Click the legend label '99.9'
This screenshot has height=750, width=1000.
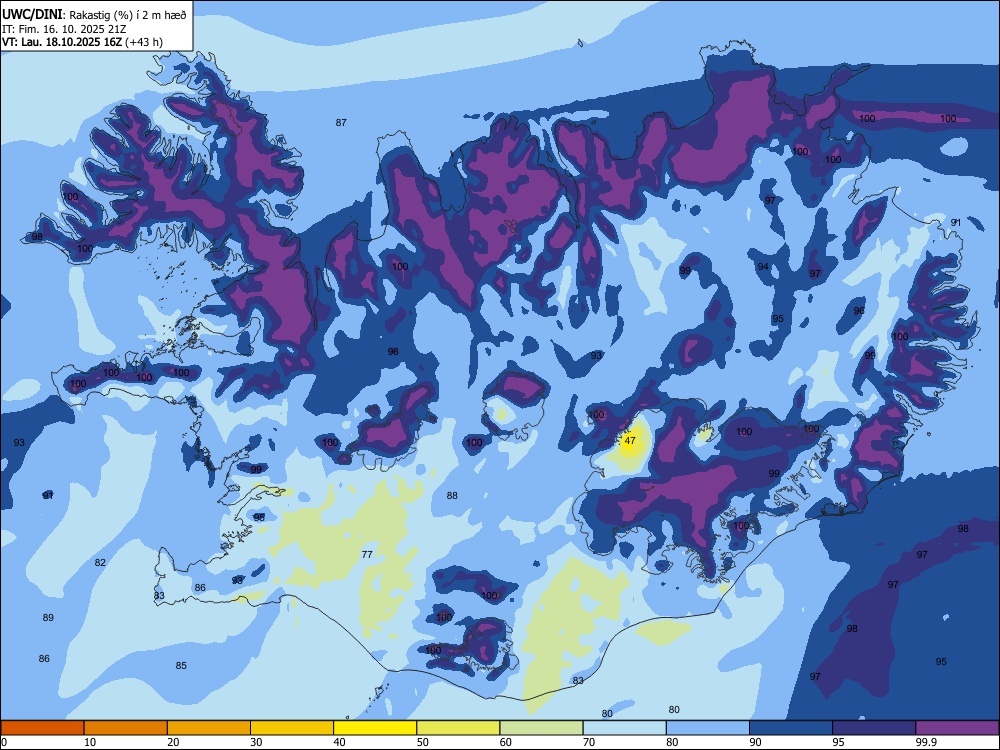tap(925, 742)
